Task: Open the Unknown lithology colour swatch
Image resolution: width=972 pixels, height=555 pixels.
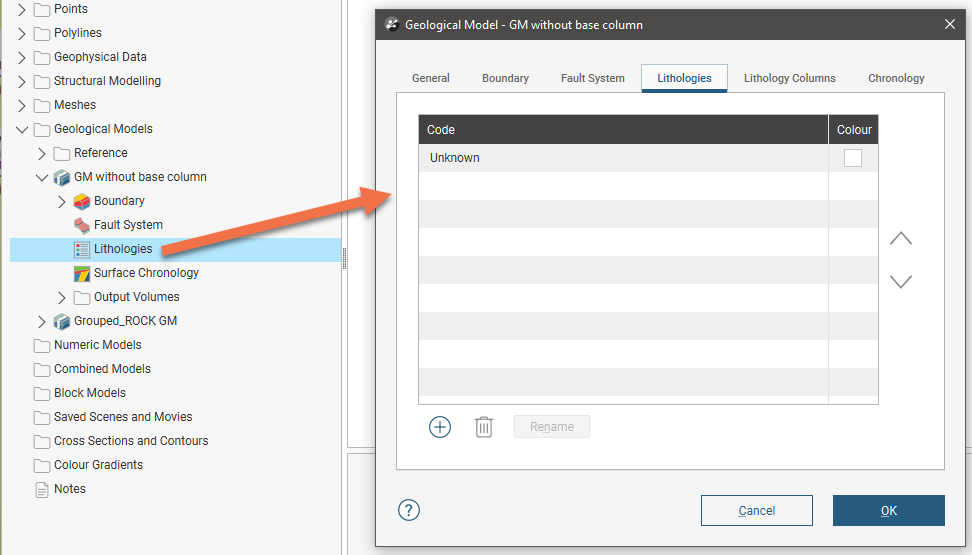Action: click(852, 158)
